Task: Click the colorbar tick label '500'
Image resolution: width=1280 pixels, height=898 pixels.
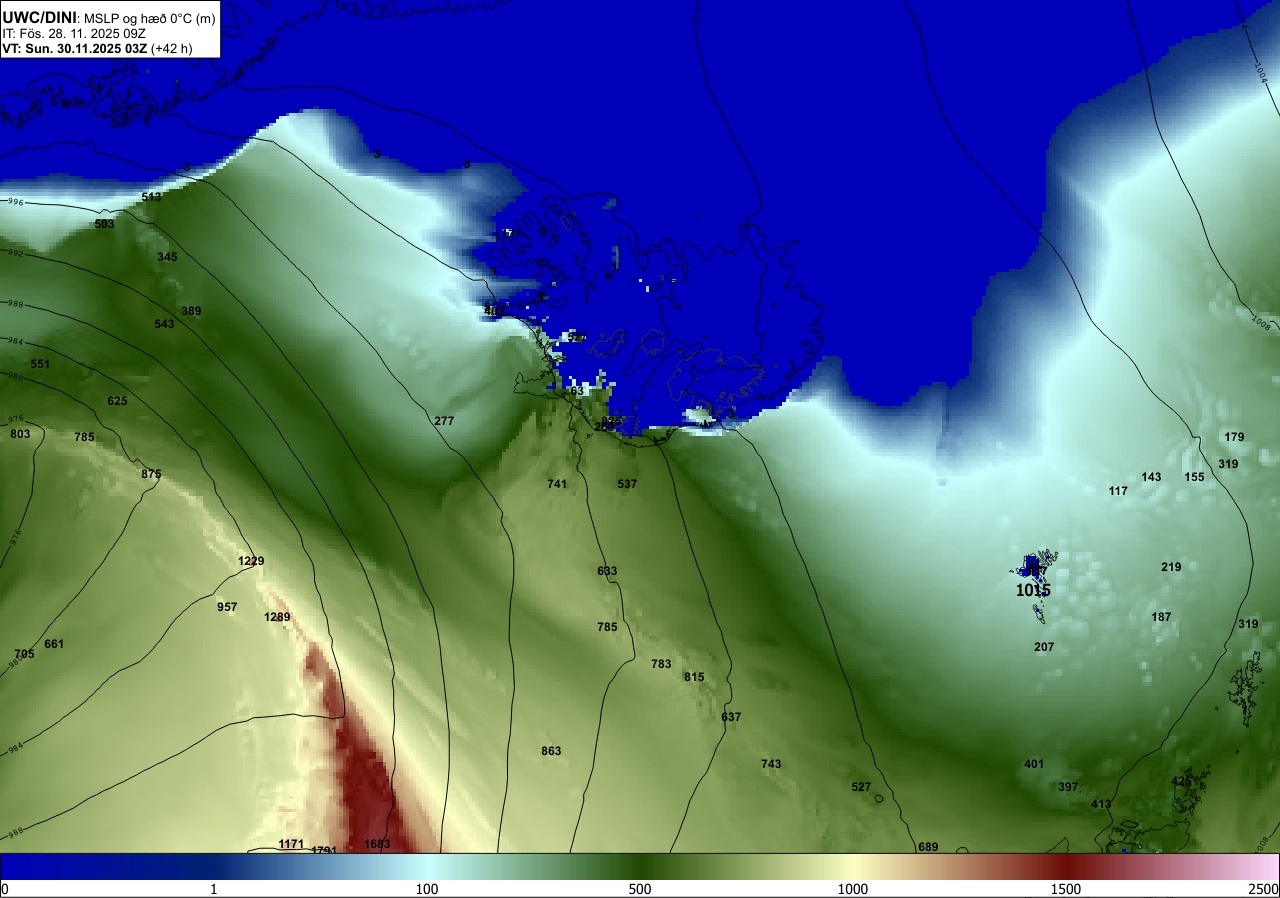Action: pos(640,889)
